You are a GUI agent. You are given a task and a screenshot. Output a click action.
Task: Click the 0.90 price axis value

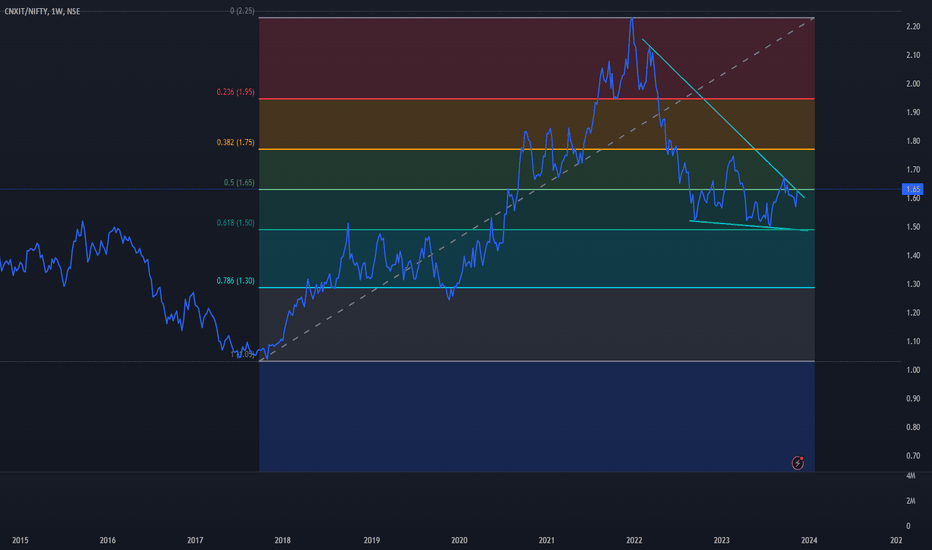click(913, 398)
